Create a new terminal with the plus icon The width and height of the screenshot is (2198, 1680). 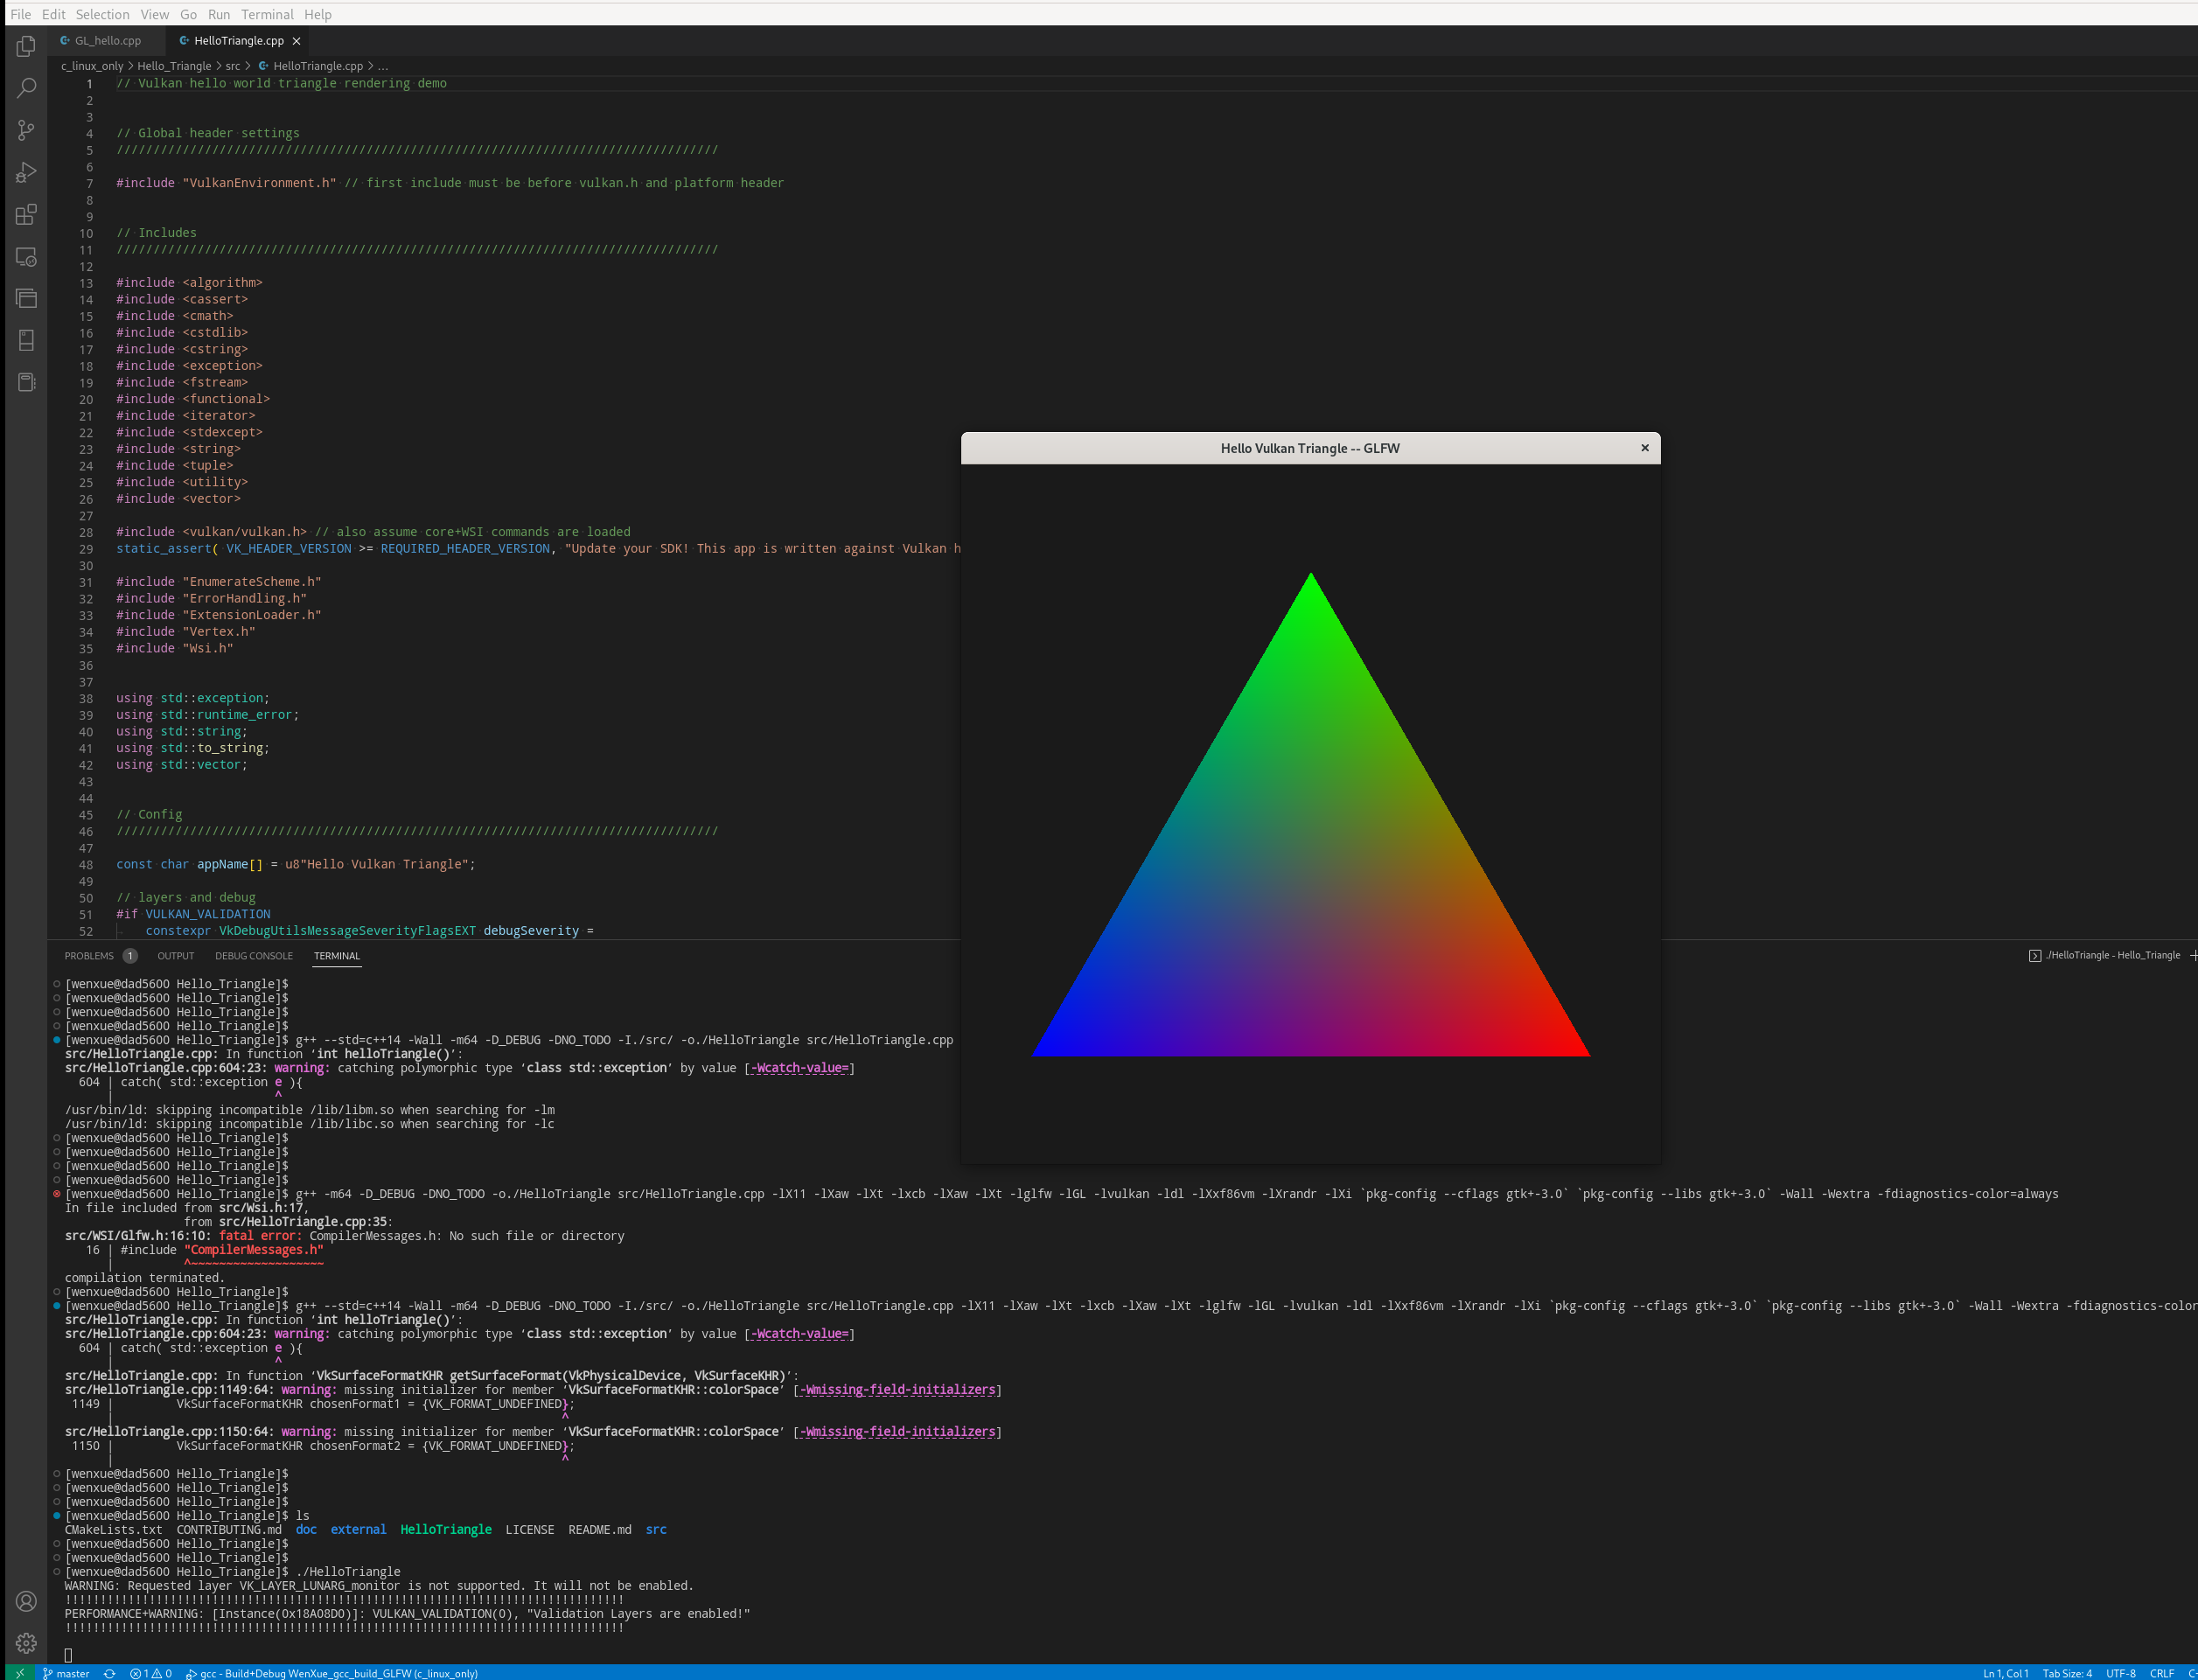tap(2192, 955)
